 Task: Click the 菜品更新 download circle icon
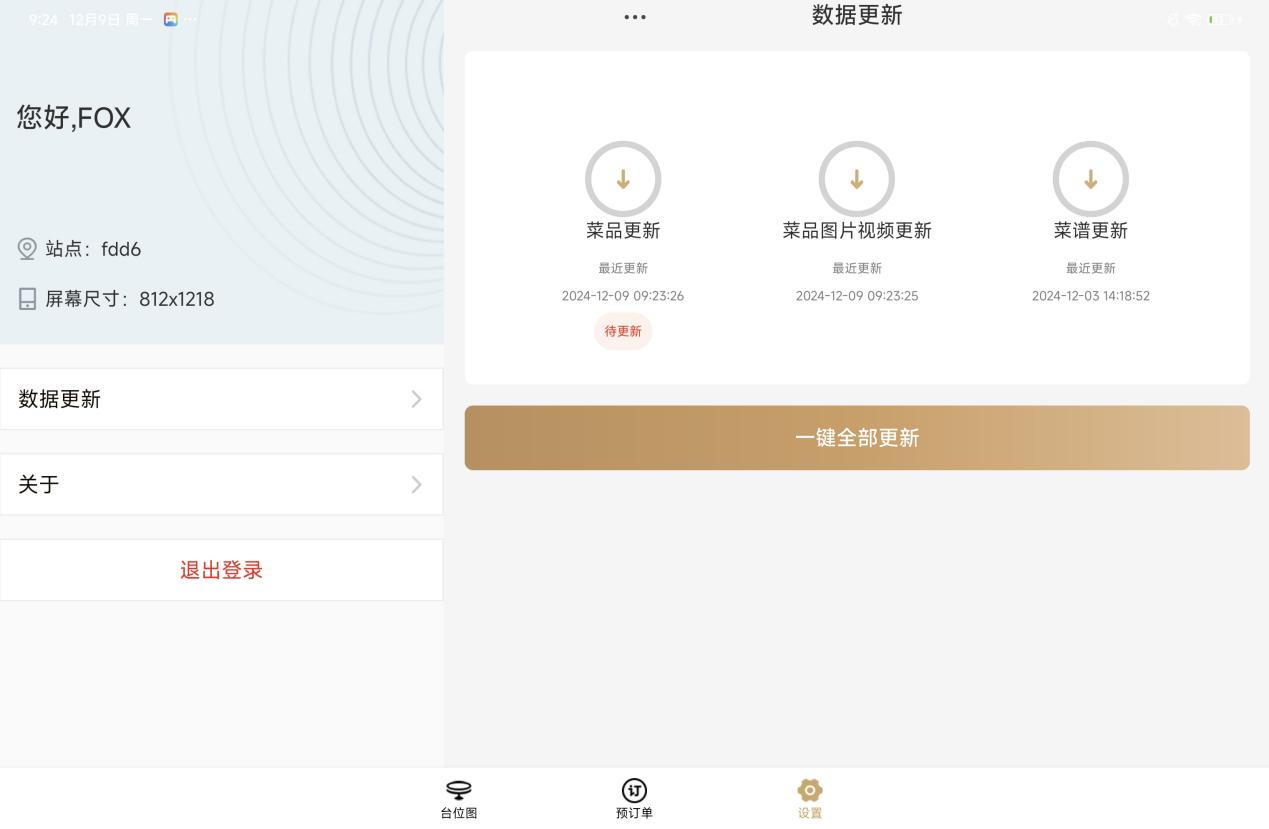coord(622,179)
